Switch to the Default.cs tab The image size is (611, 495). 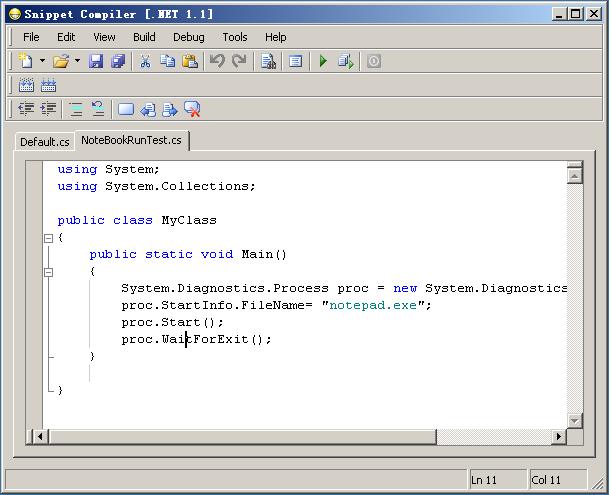[45, 142]
